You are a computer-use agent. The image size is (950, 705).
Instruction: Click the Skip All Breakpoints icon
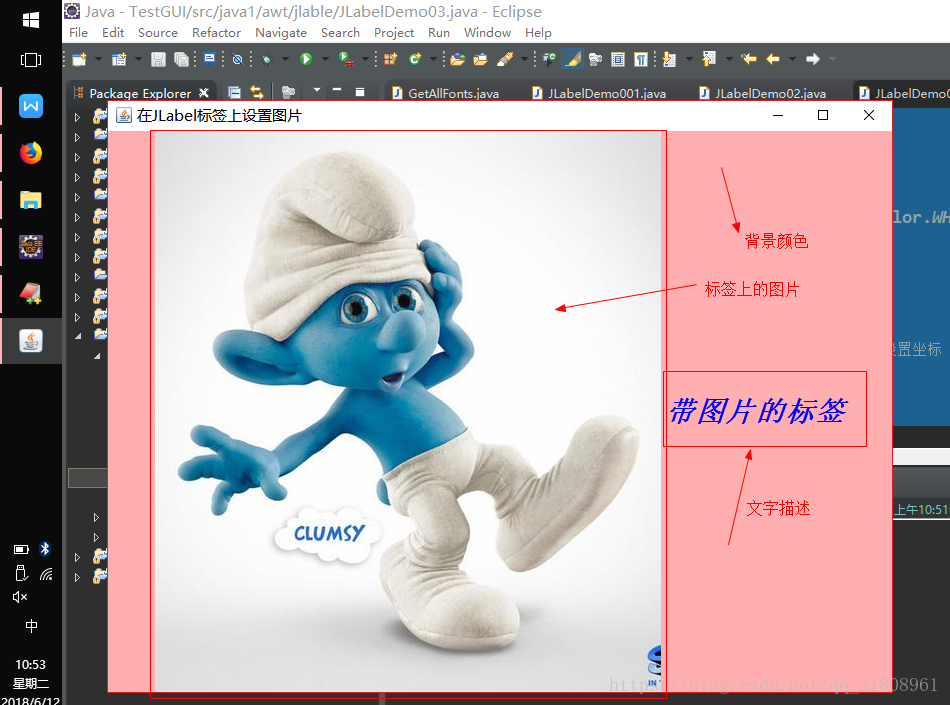coord(238,59)
